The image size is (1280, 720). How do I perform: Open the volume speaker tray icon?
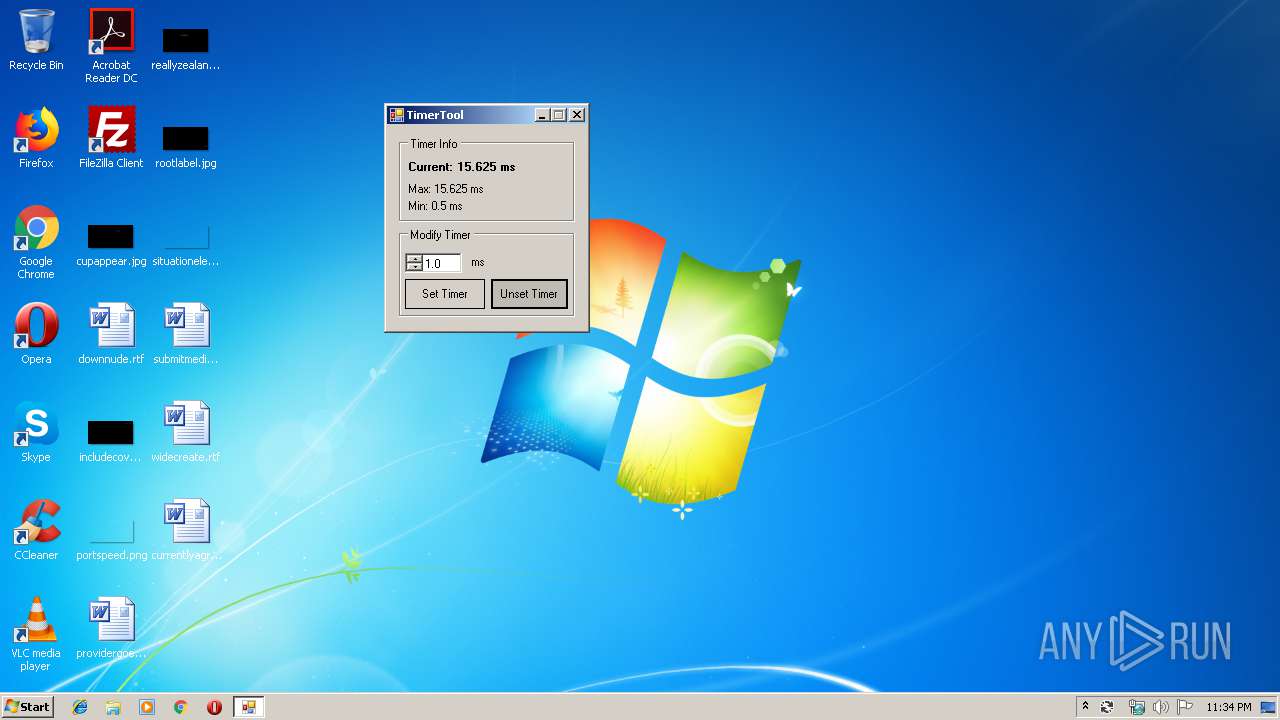(1161, 707)
